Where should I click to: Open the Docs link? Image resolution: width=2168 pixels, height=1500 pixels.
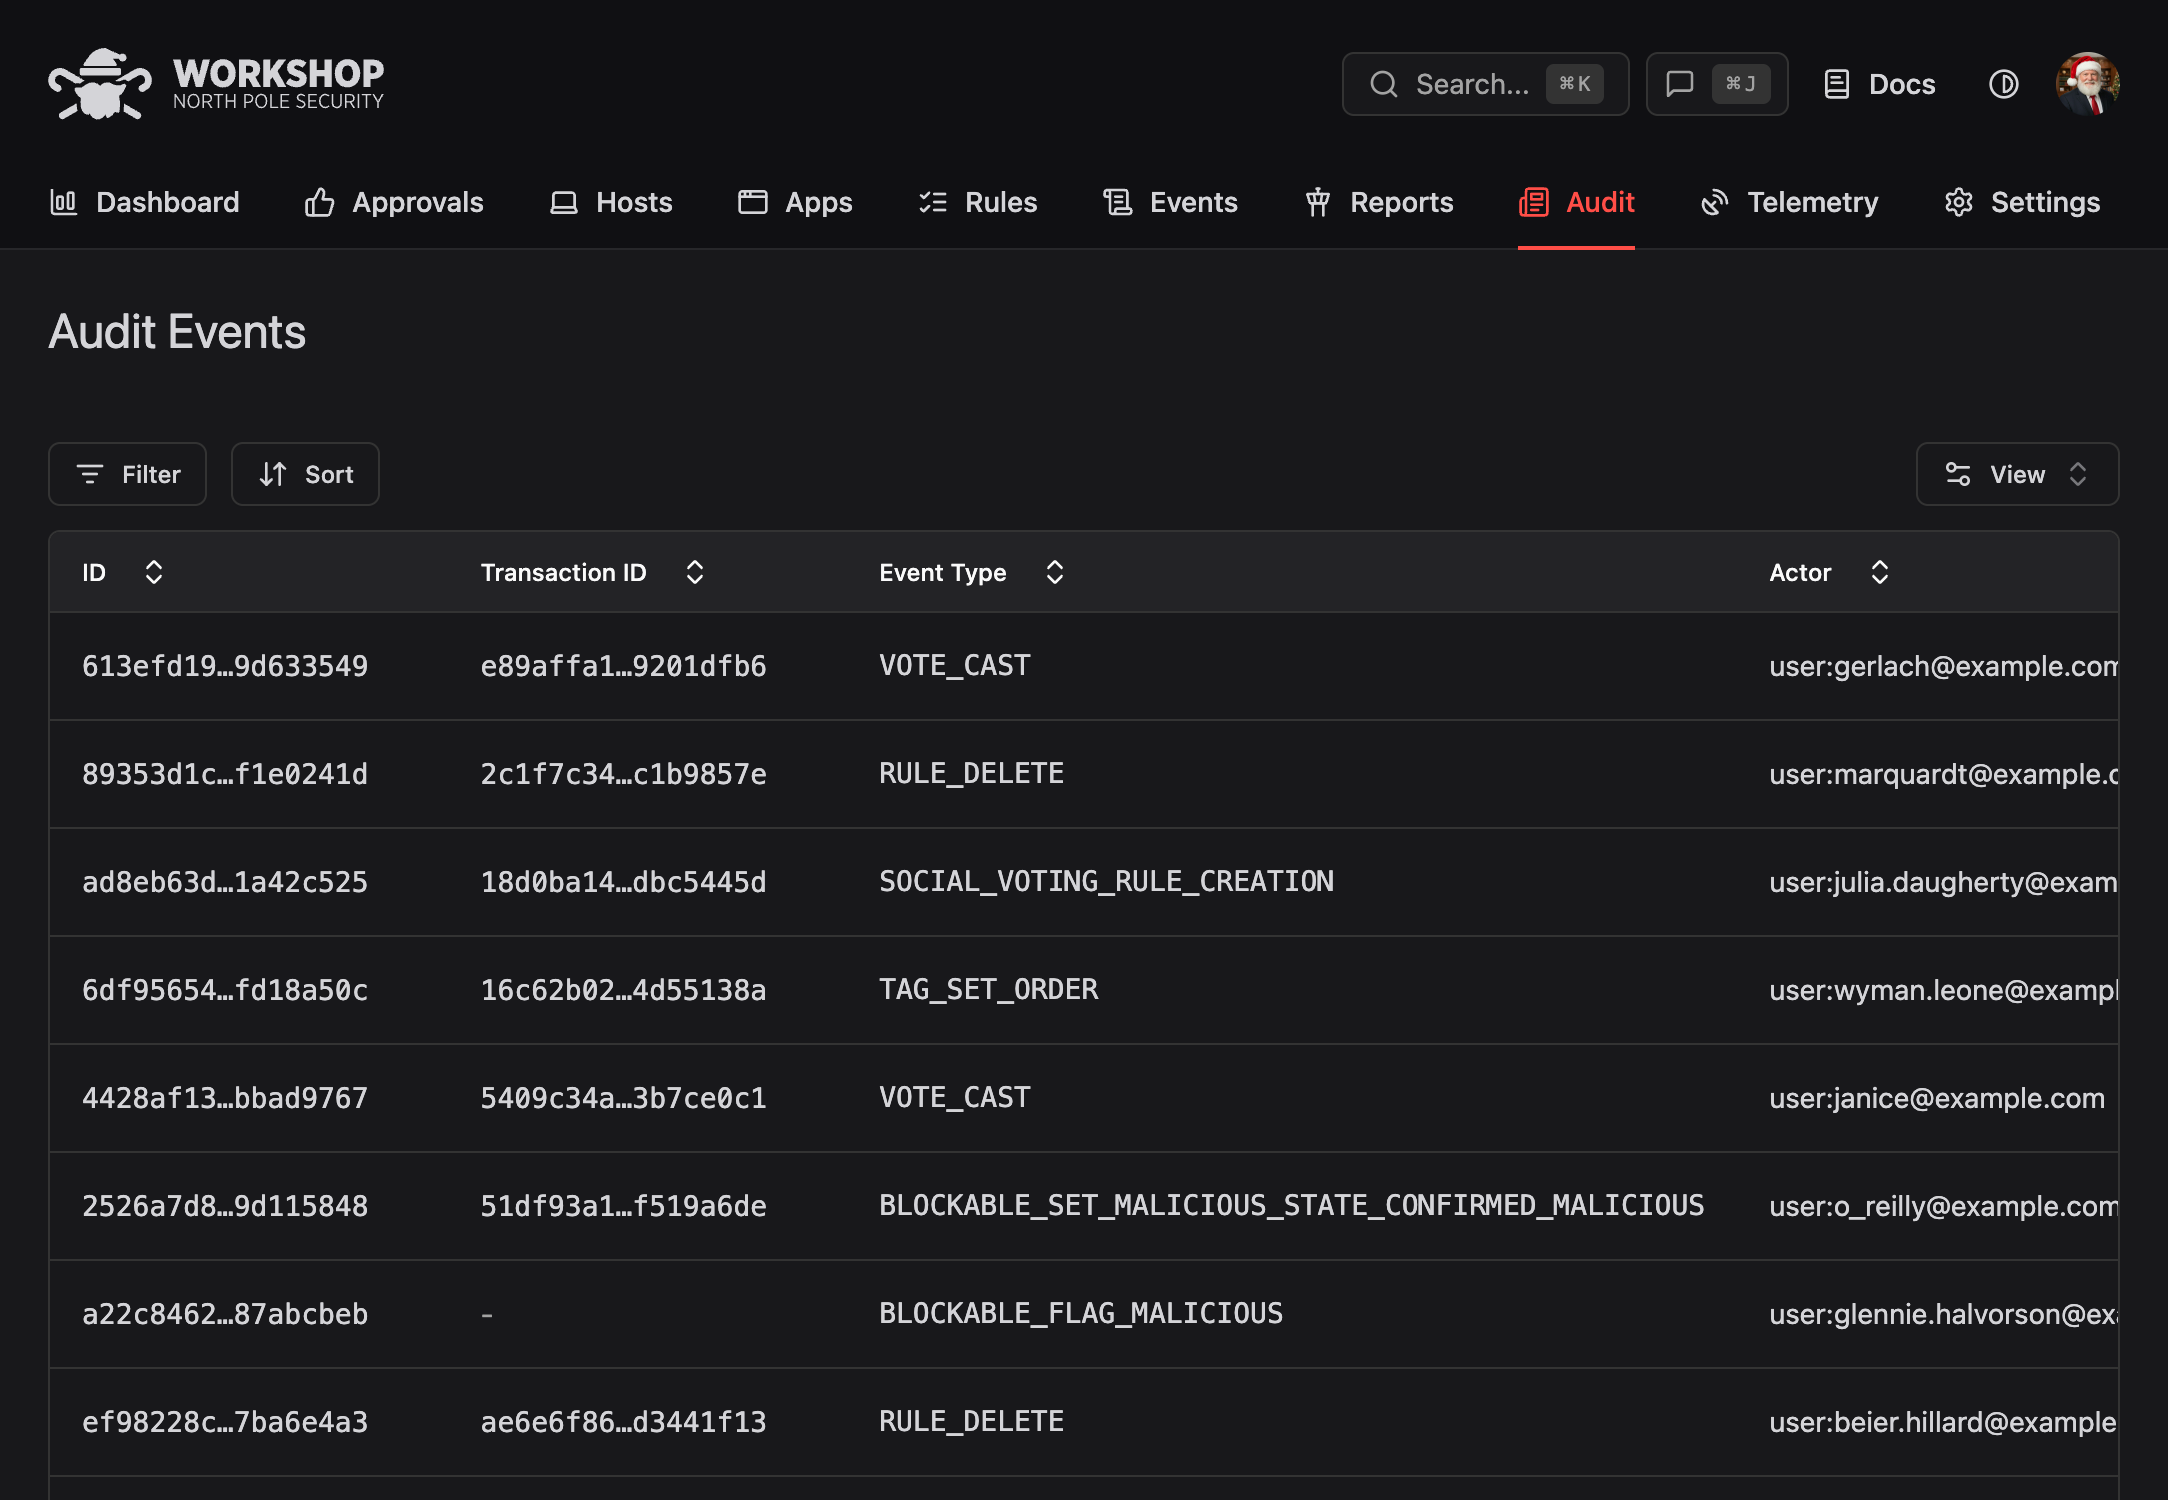pos(1879,84)
